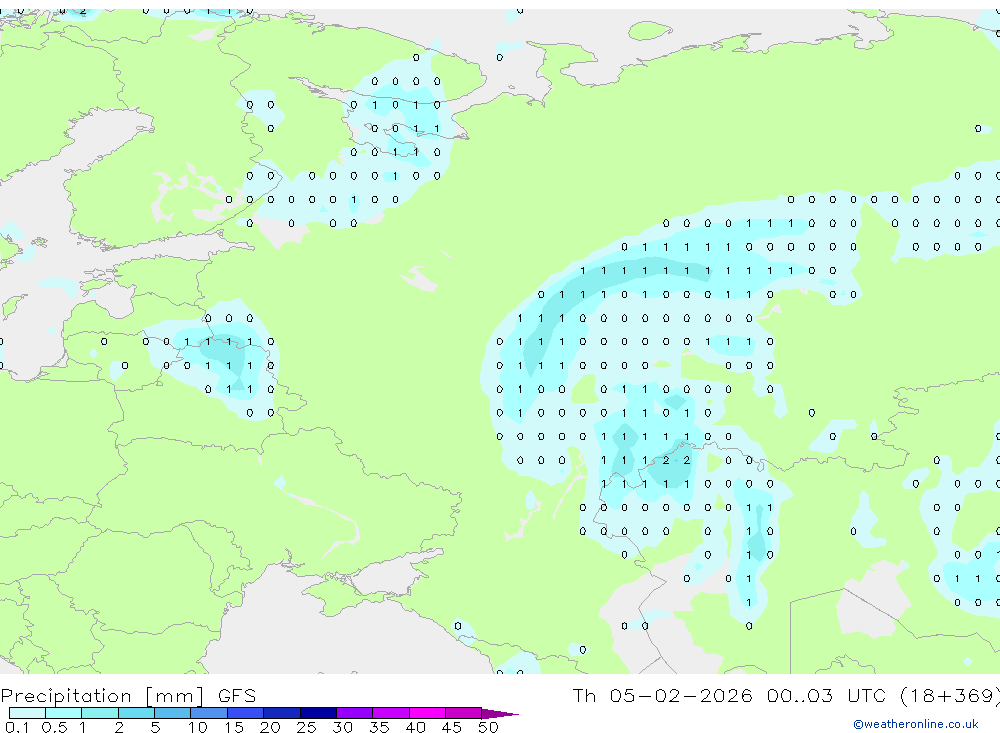This screenshot has height=733, width=1000.
Task: Select legend swatch between 20 and 25
Action: (x=282, y=713)
